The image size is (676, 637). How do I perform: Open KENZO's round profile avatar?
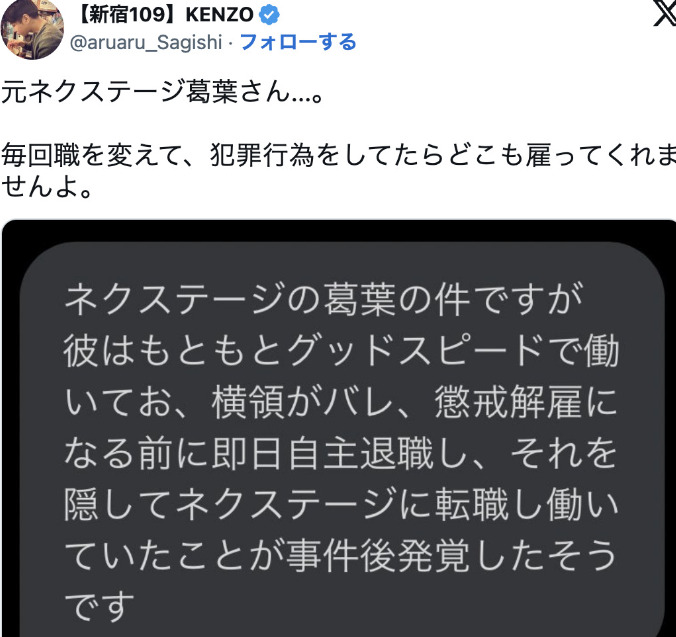tap(32, 28)
